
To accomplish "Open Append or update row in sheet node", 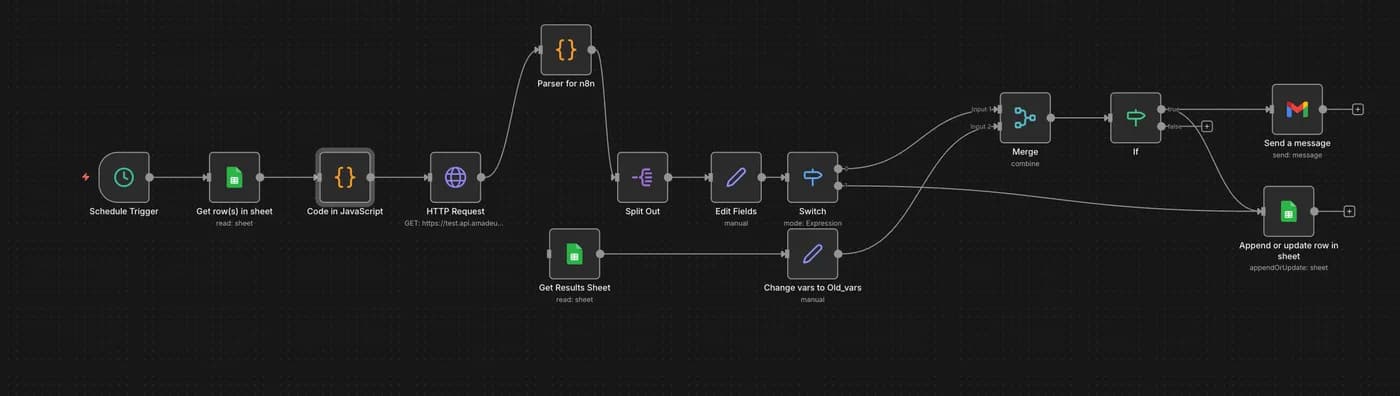I will [1289, 211].
